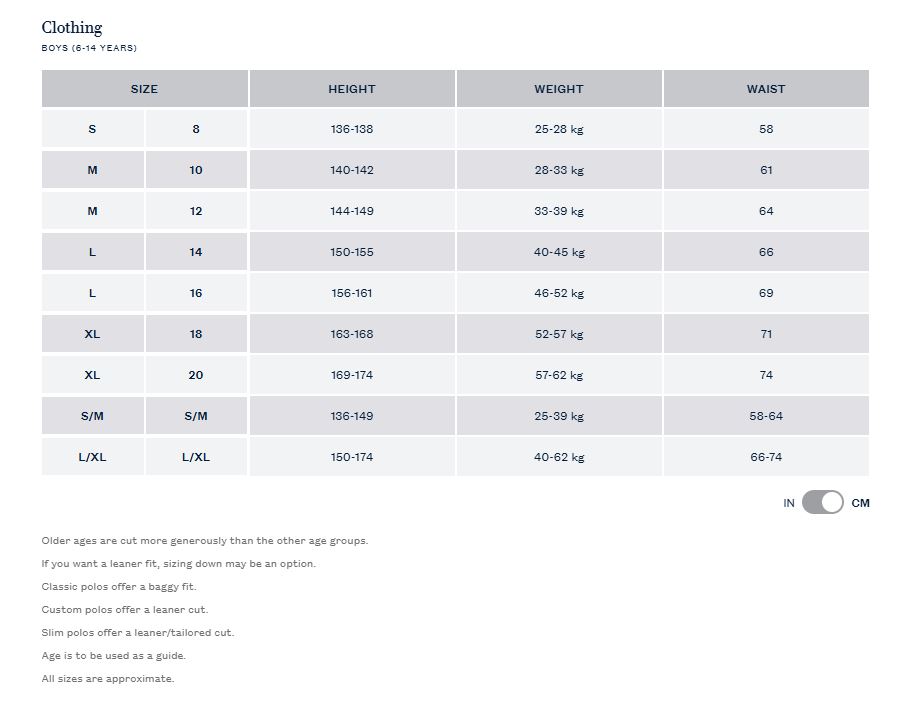Click the 66-74 waist range cell
Viewport: 905px width, 719px height.
click(766, 457)
